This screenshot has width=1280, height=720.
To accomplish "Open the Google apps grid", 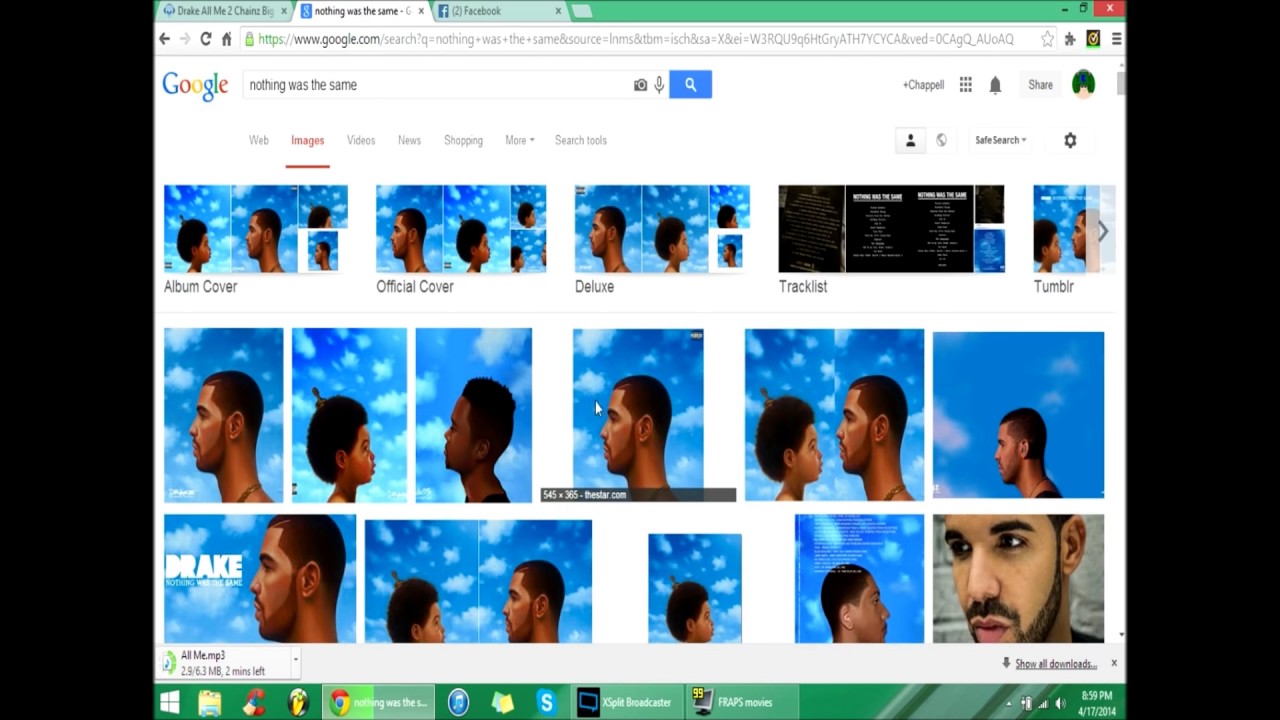I will coord(965,85).
